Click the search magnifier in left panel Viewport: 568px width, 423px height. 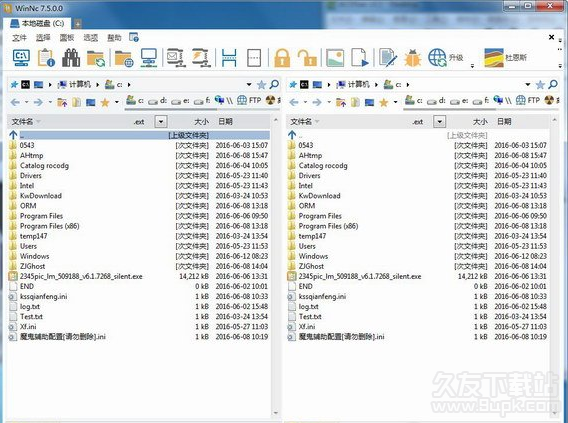coord(274,84)
